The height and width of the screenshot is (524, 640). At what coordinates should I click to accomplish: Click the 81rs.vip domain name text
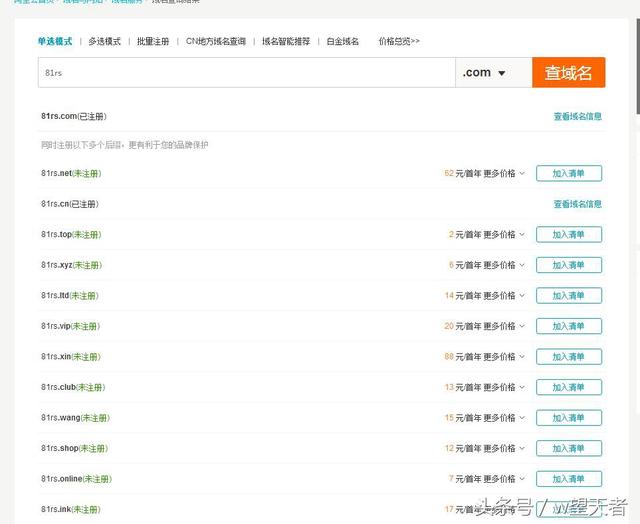56,326
